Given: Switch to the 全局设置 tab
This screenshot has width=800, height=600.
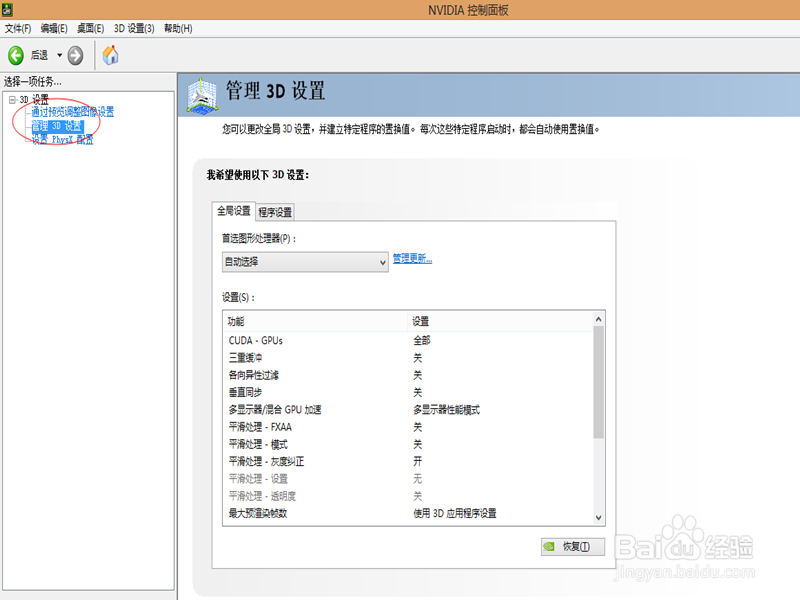Looking at the screenshot, I should (234, 211).
